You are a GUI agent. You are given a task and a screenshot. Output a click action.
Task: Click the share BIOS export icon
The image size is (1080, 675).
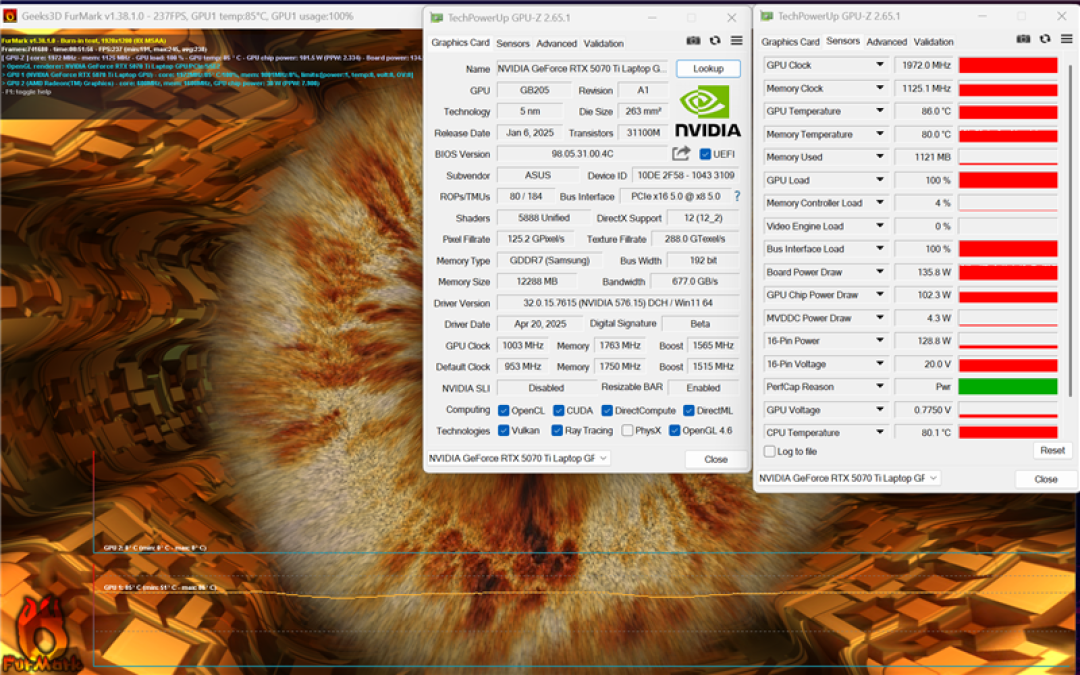(681, 154)
